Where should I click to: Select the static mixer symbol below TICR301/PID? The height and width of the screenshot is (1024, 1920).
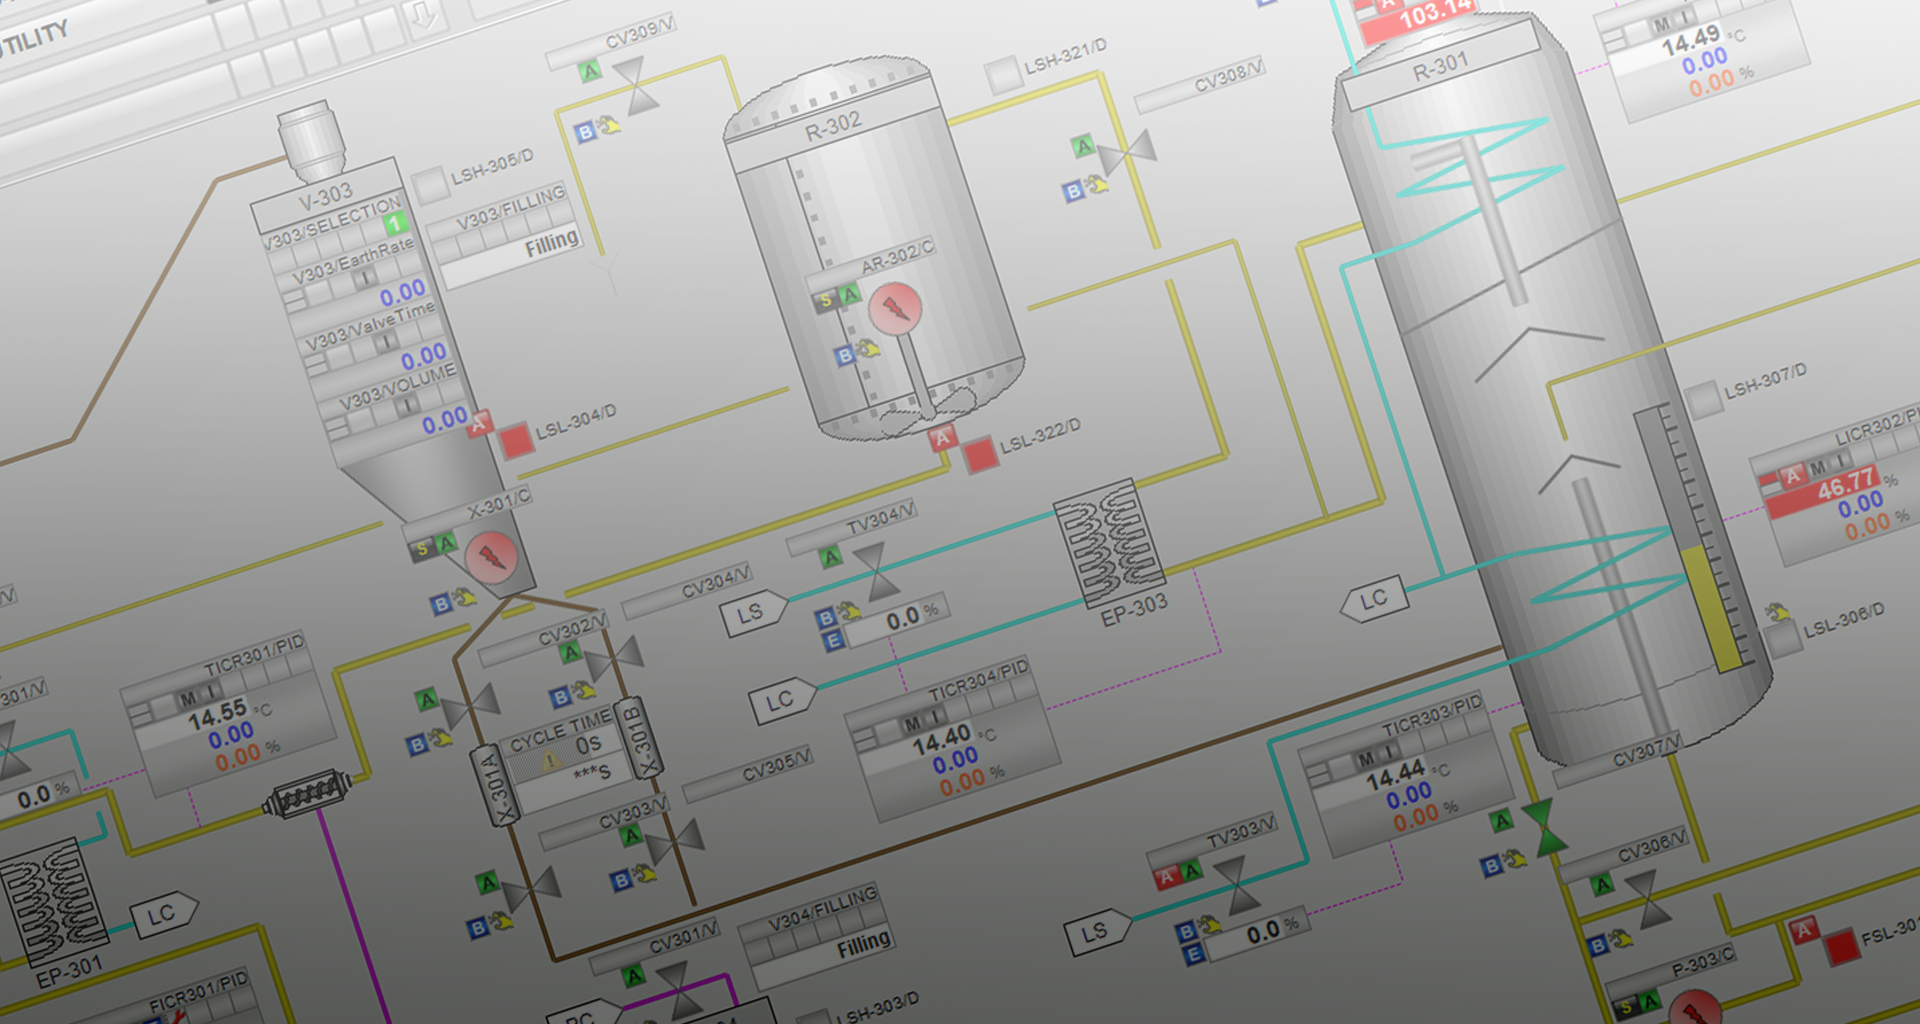[307, 793]
